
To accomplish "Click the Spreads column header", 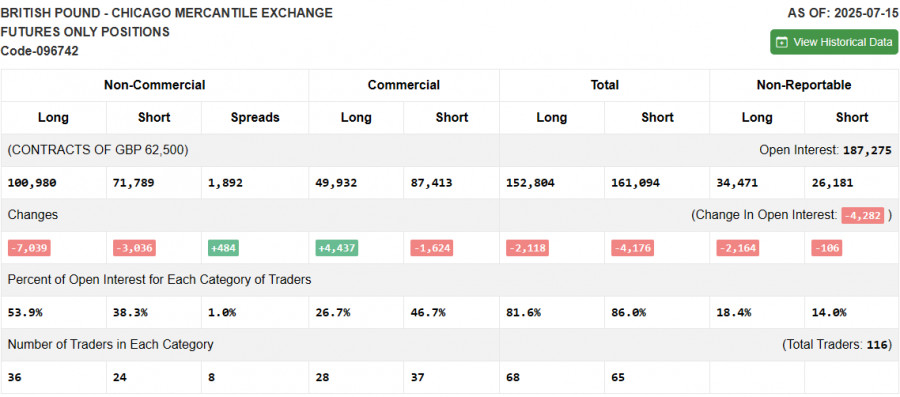I will pyautogui.click(x=255, y=118).
